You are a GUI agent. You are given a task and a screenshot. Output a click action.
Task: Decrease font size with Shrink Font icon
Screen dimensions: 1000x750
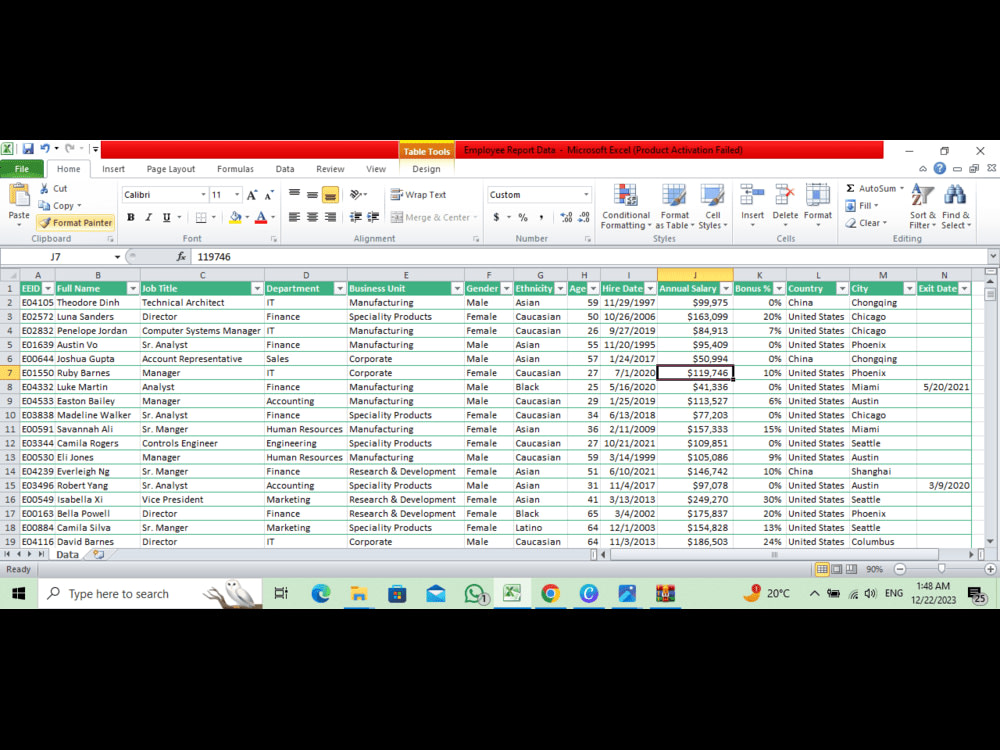point(269,195)
